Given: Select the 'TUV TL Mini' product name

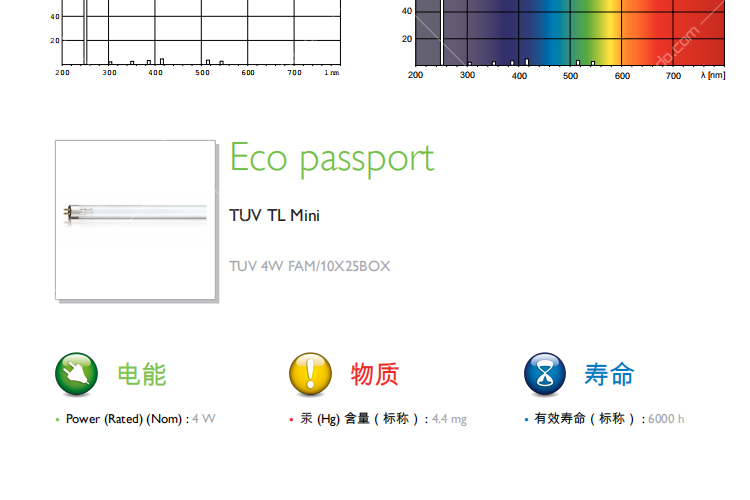Looking at the screenshot, I should click(x=274, y=215).
